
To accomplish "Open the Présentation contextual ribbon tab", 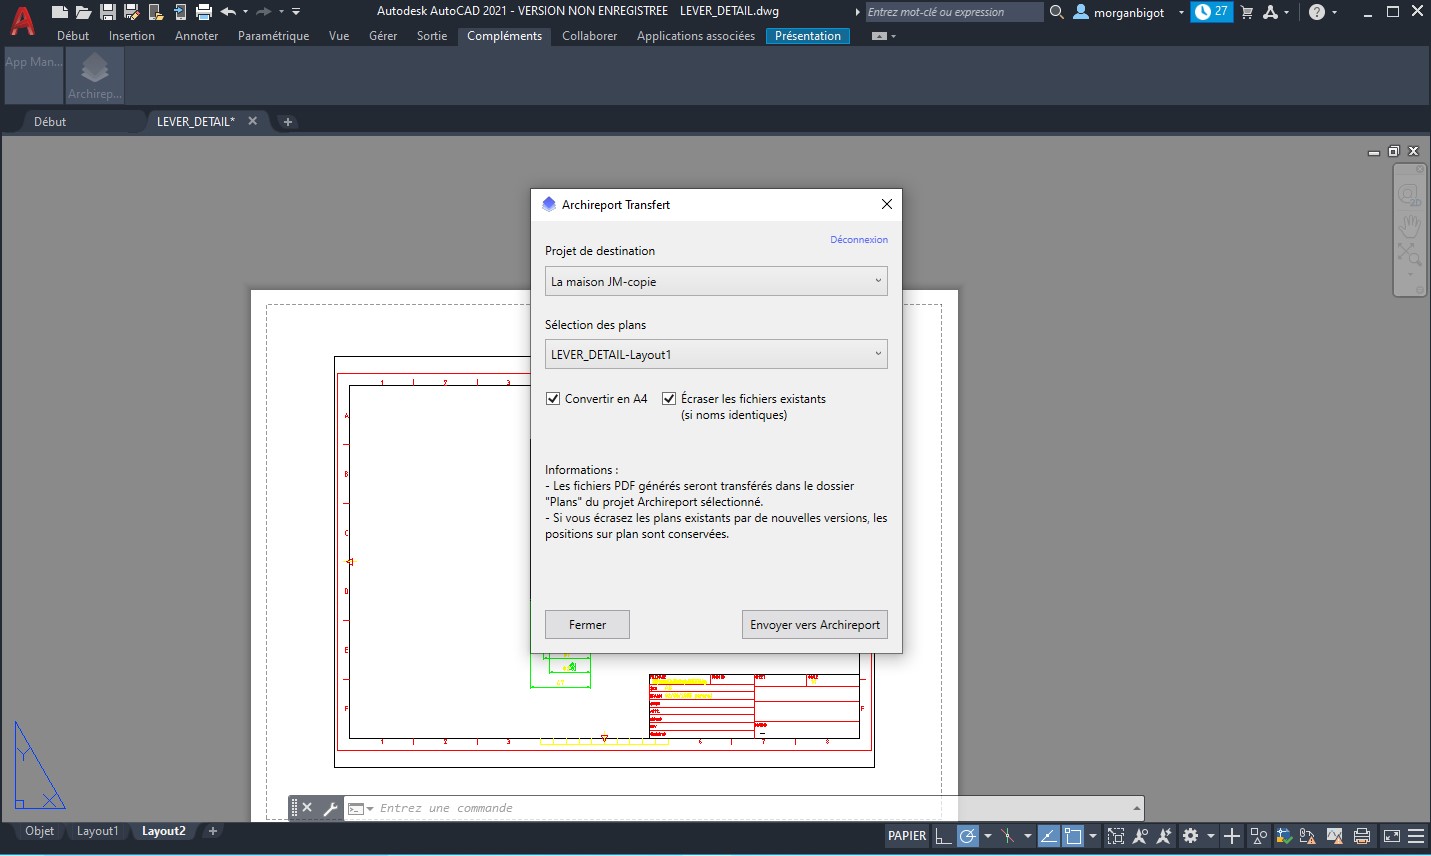I will [808, 36].
